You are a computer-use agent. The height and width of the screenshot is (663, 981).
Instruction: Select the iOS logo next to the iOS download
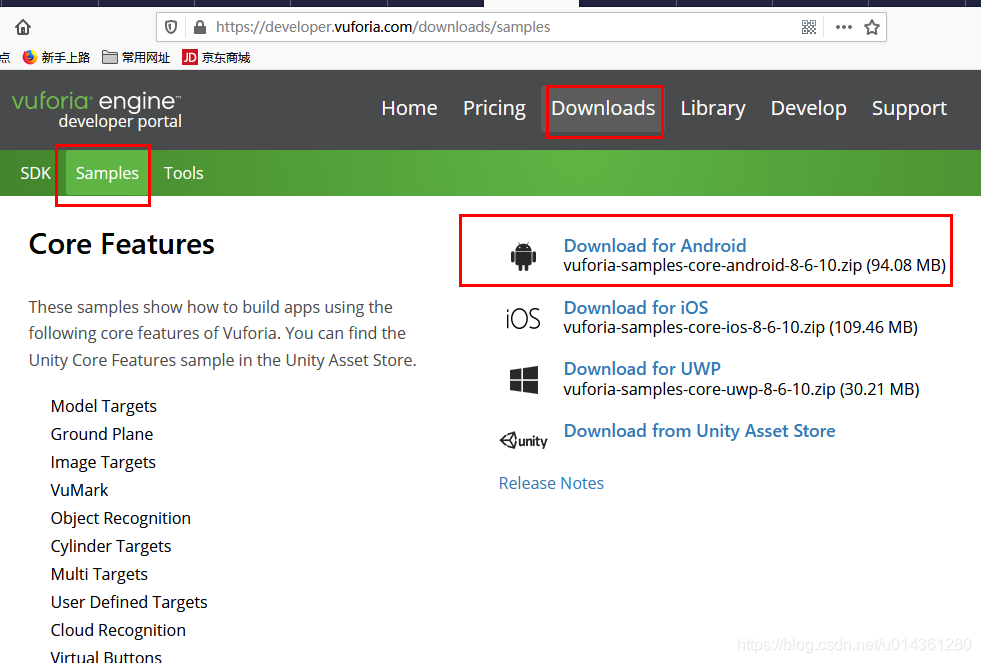click(x=521, y=317)
